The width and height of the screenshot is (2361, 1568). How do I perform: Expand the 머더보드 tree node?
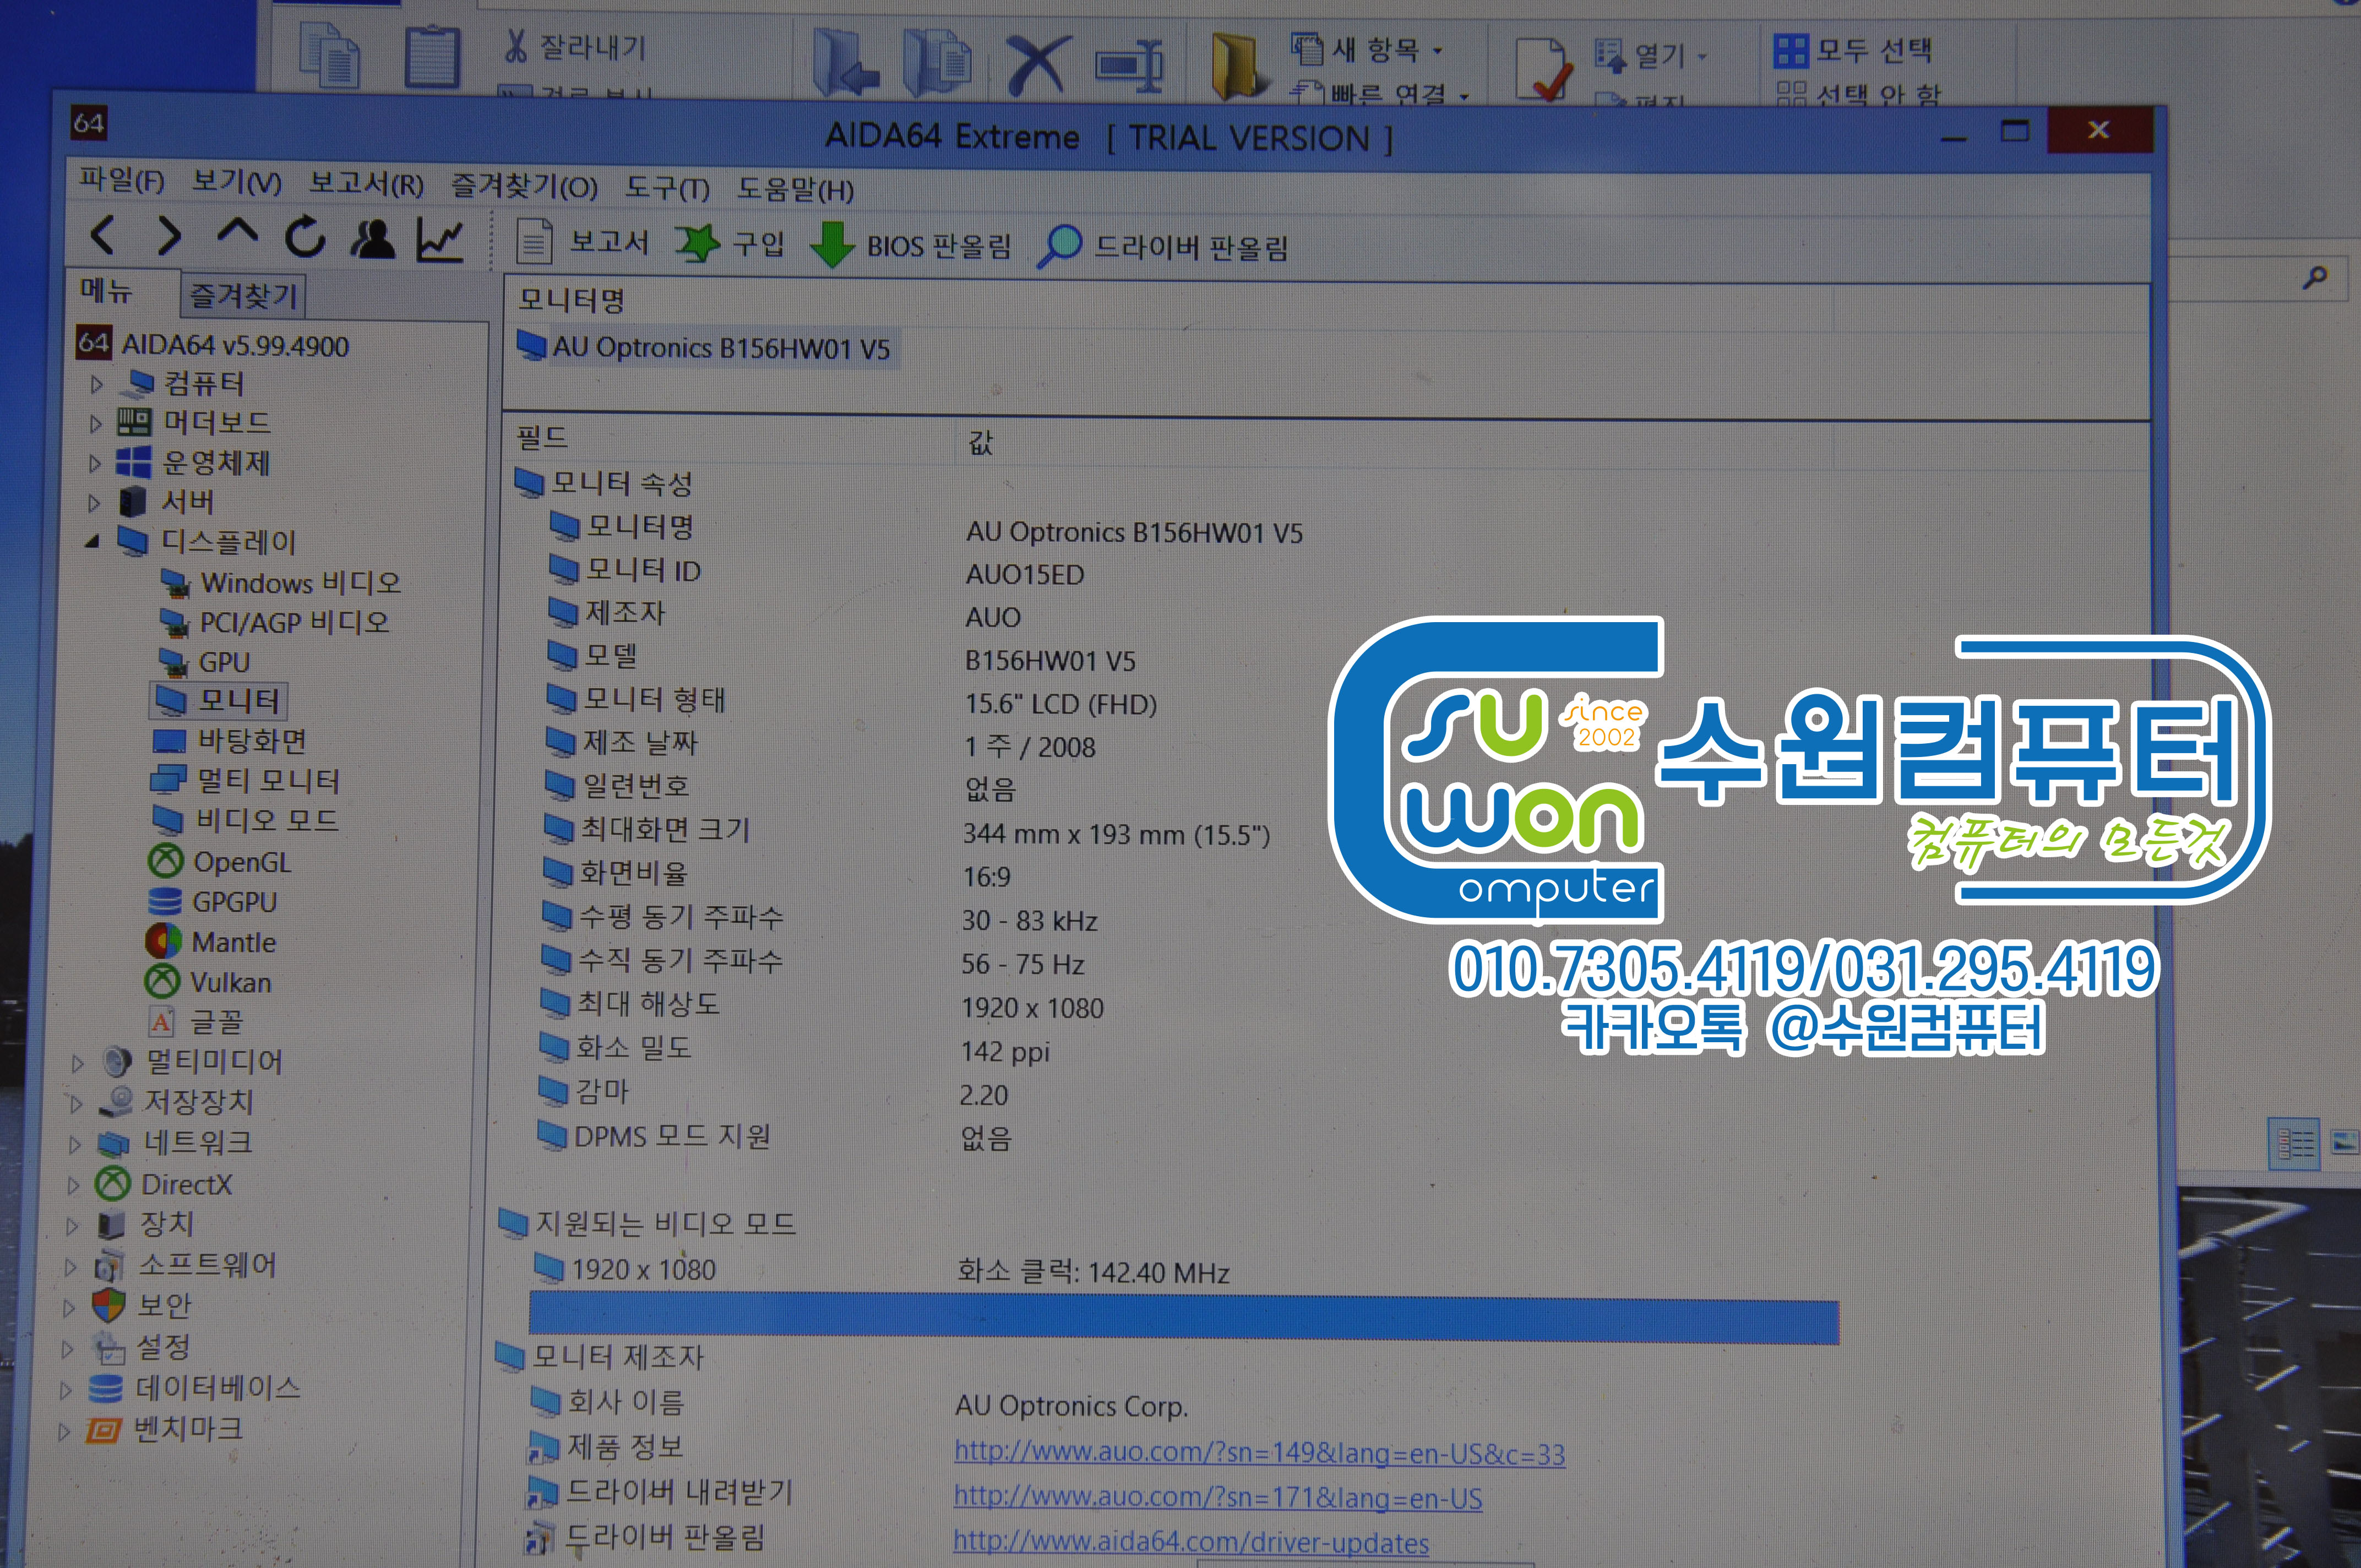pos(96,424)
